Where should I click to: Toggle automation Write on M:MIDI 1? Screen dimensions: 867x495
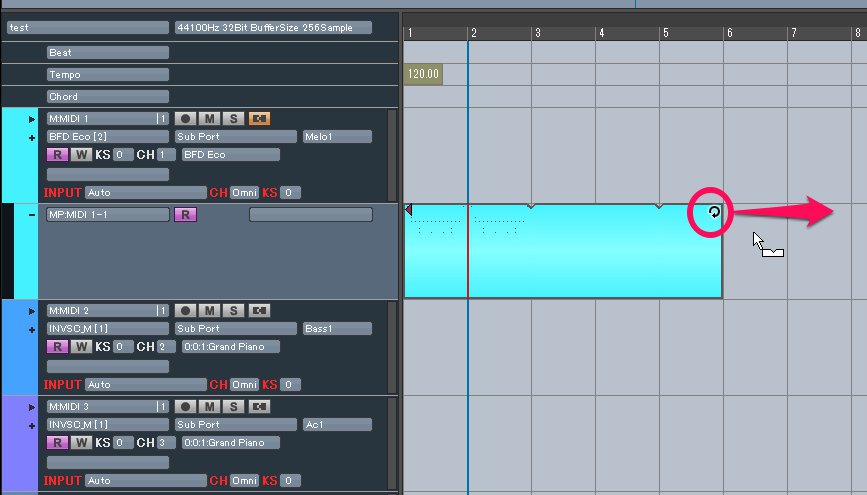[x=81, y=155]
